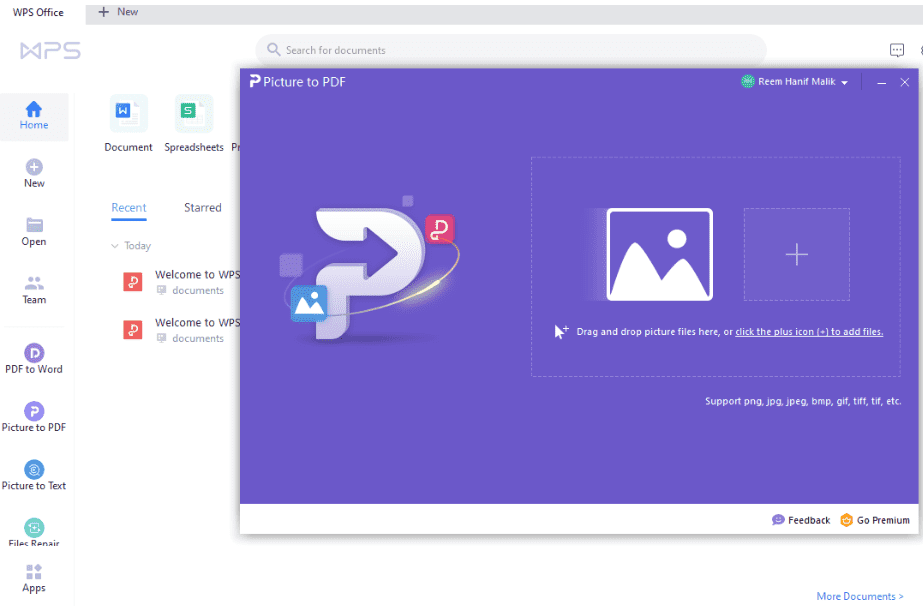Create a new Spreadsheets file
Image resolution: width=923 pixels, height=607 pixels.
tap(193, 114)
